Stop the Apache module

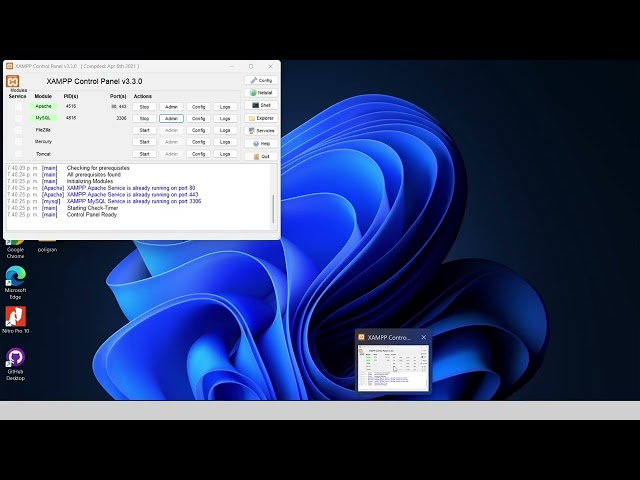pos(144,107)
